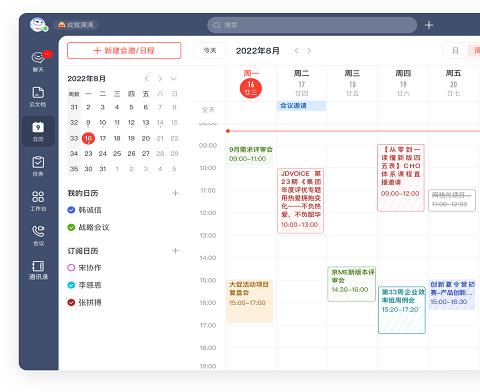Select date 17 in the mini calendar
This screenshot has height=392, width=480.
coord(103,138)
